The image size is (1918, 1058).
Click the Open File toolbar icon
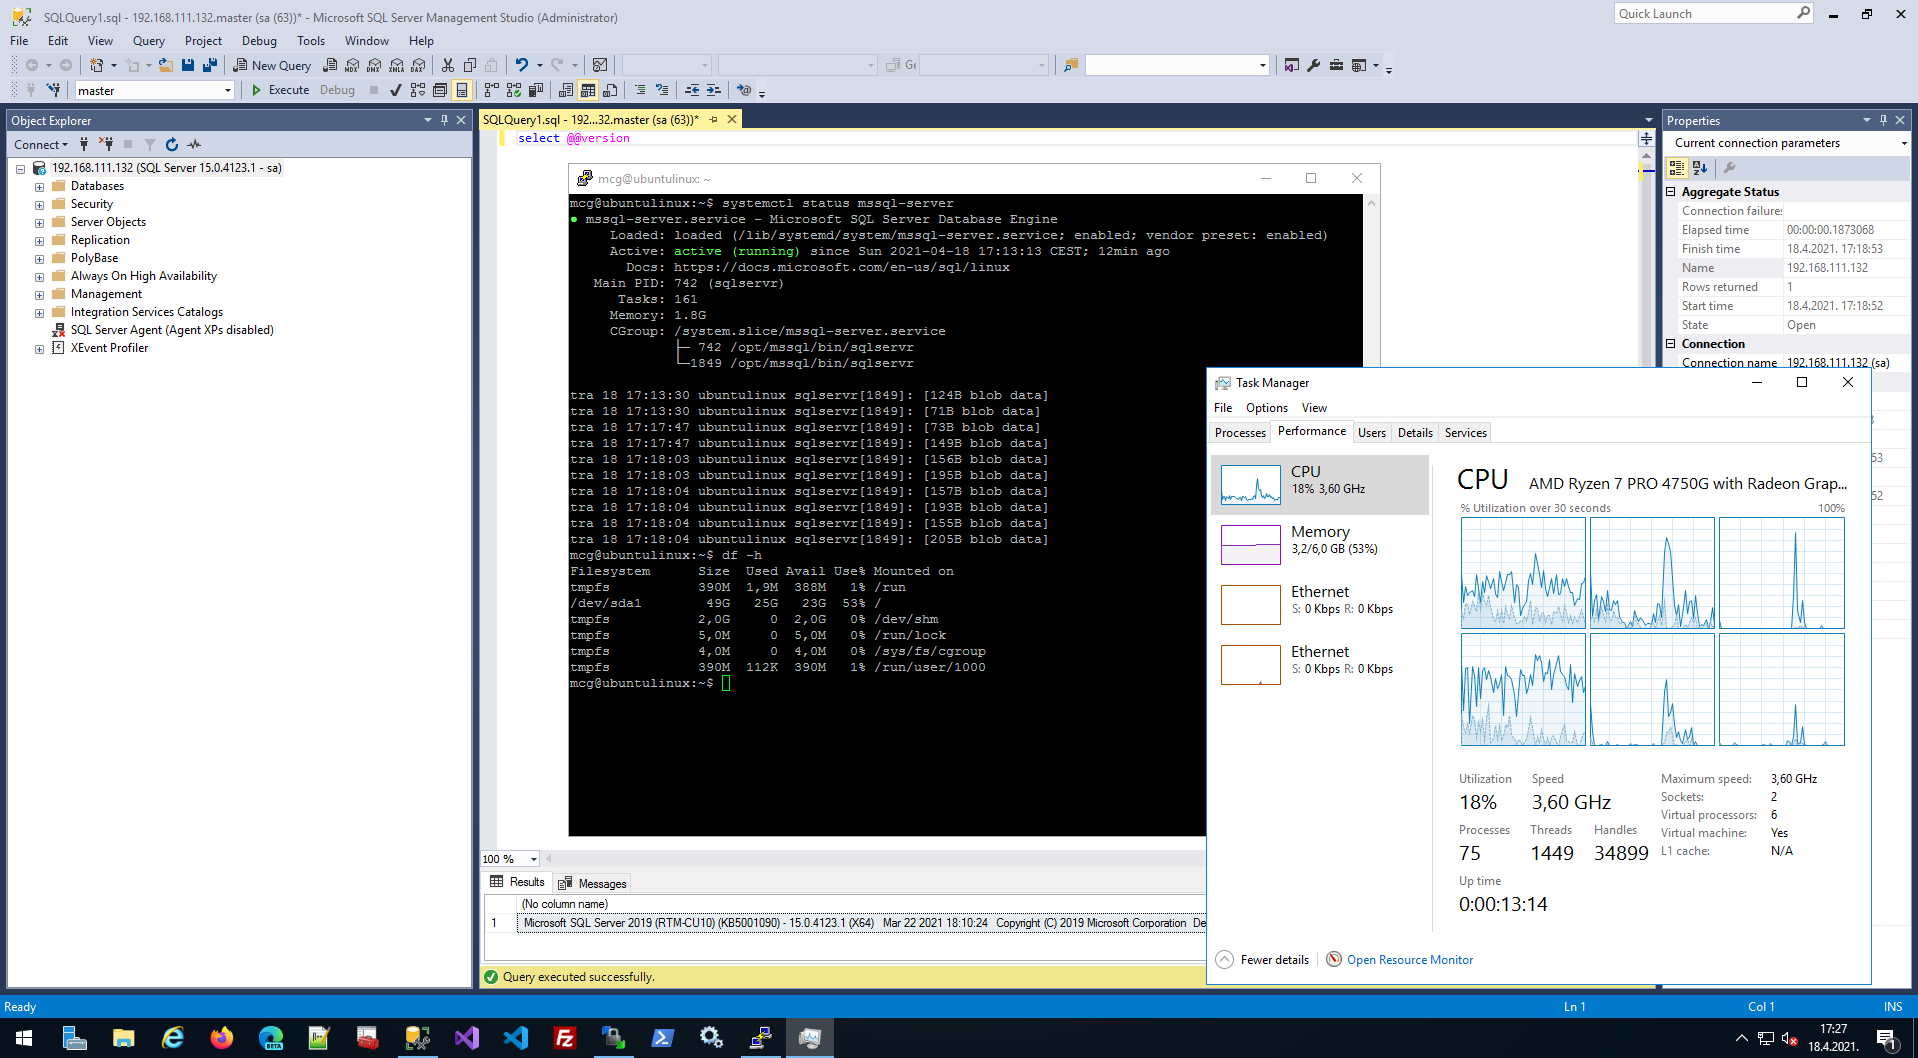[166, 65]
